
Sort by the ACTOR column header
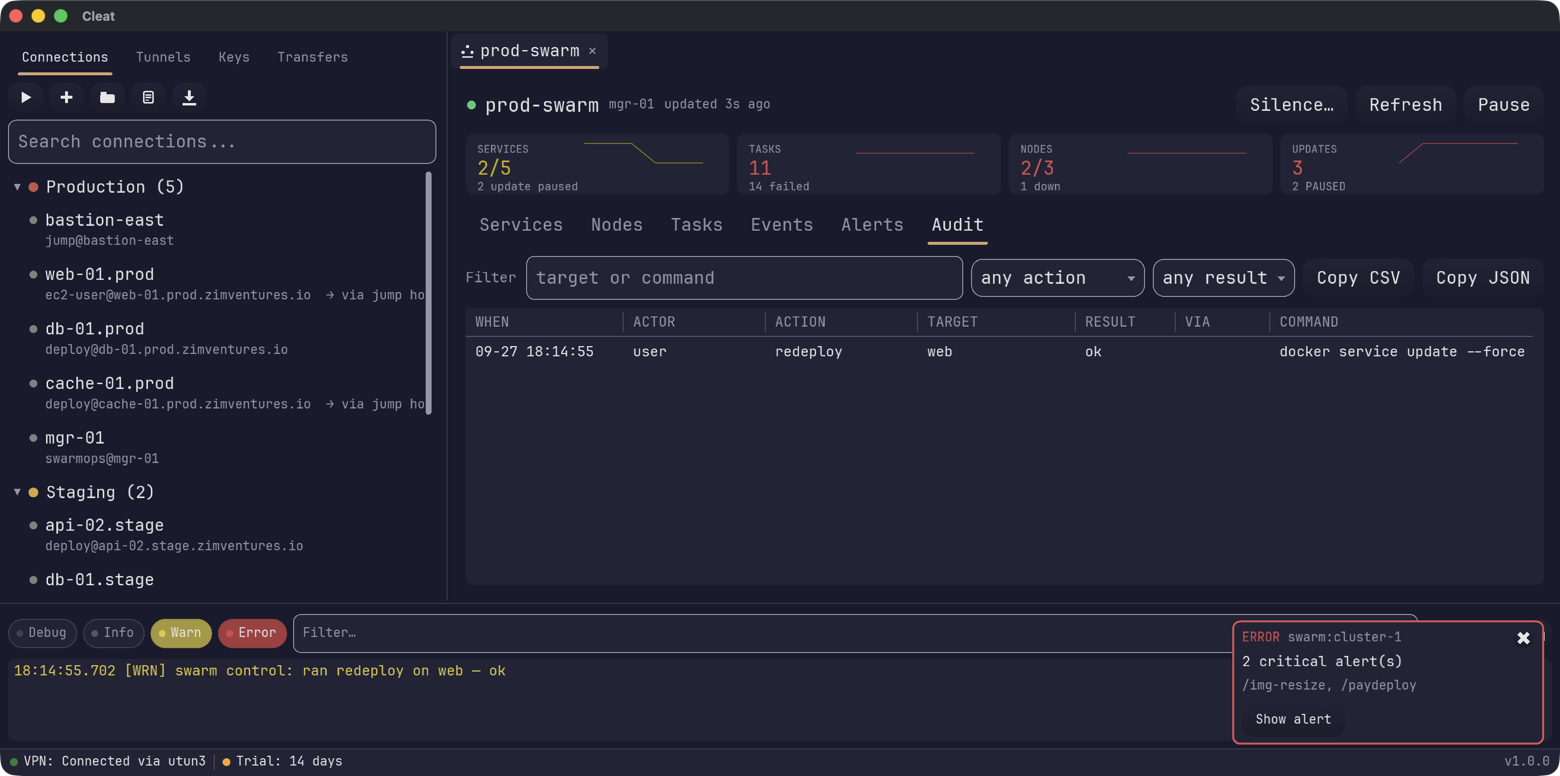[x=654, y=322]
